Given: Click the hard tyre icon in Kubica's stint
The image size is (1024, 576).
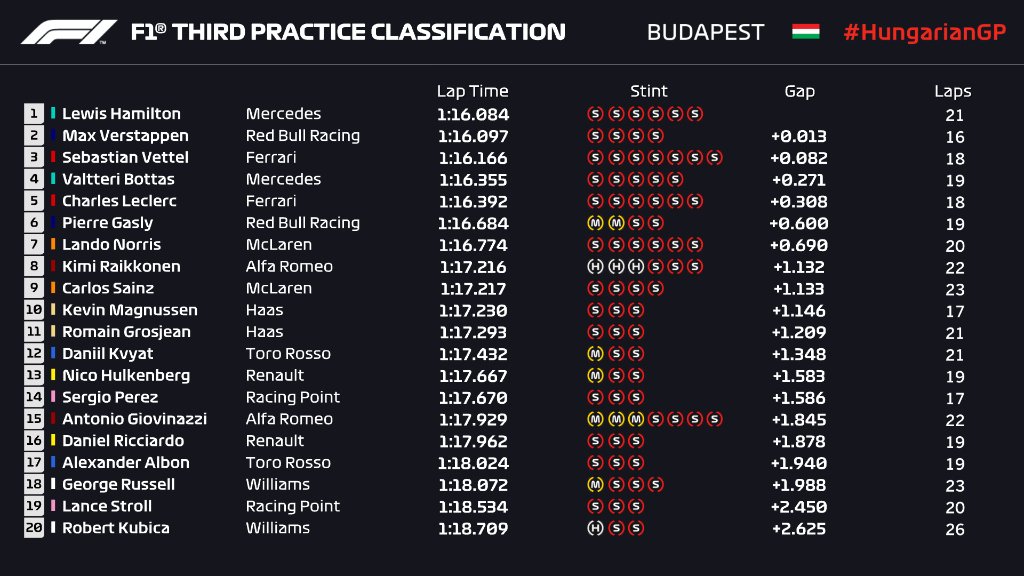Looking at the screenshot, I should click(x=594, y=528).
